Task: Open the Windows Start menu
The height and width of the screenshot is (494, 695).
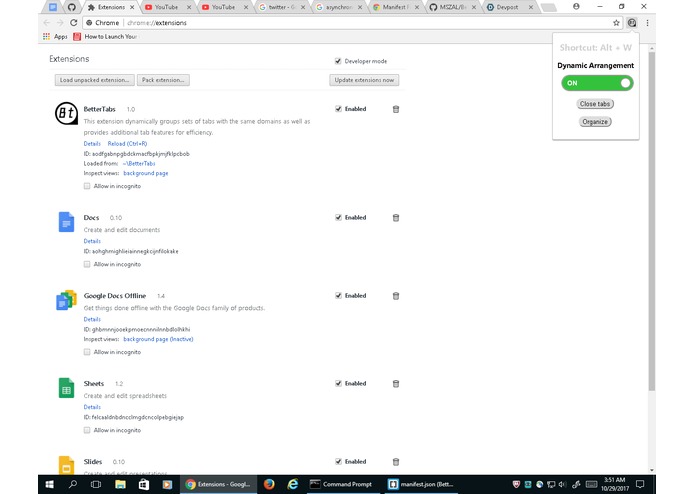Action: 49,484
